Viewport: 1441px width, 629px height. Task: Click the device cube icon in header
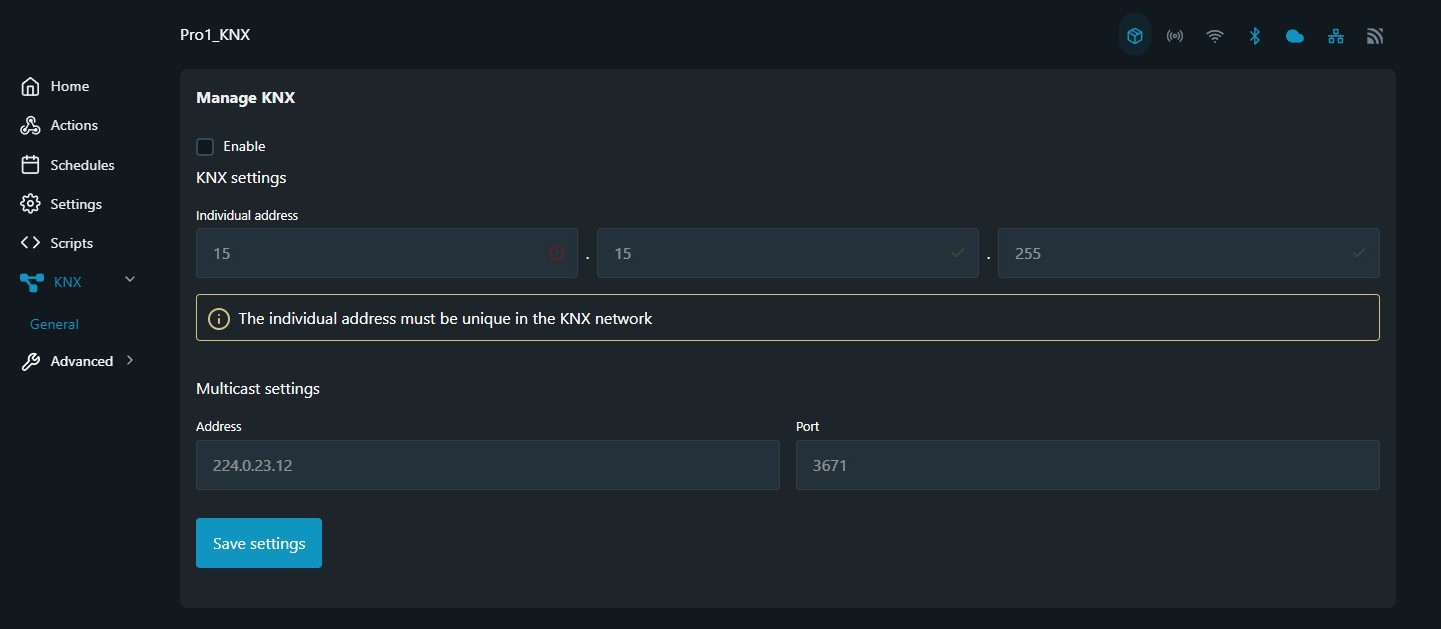coord(1135,36)
